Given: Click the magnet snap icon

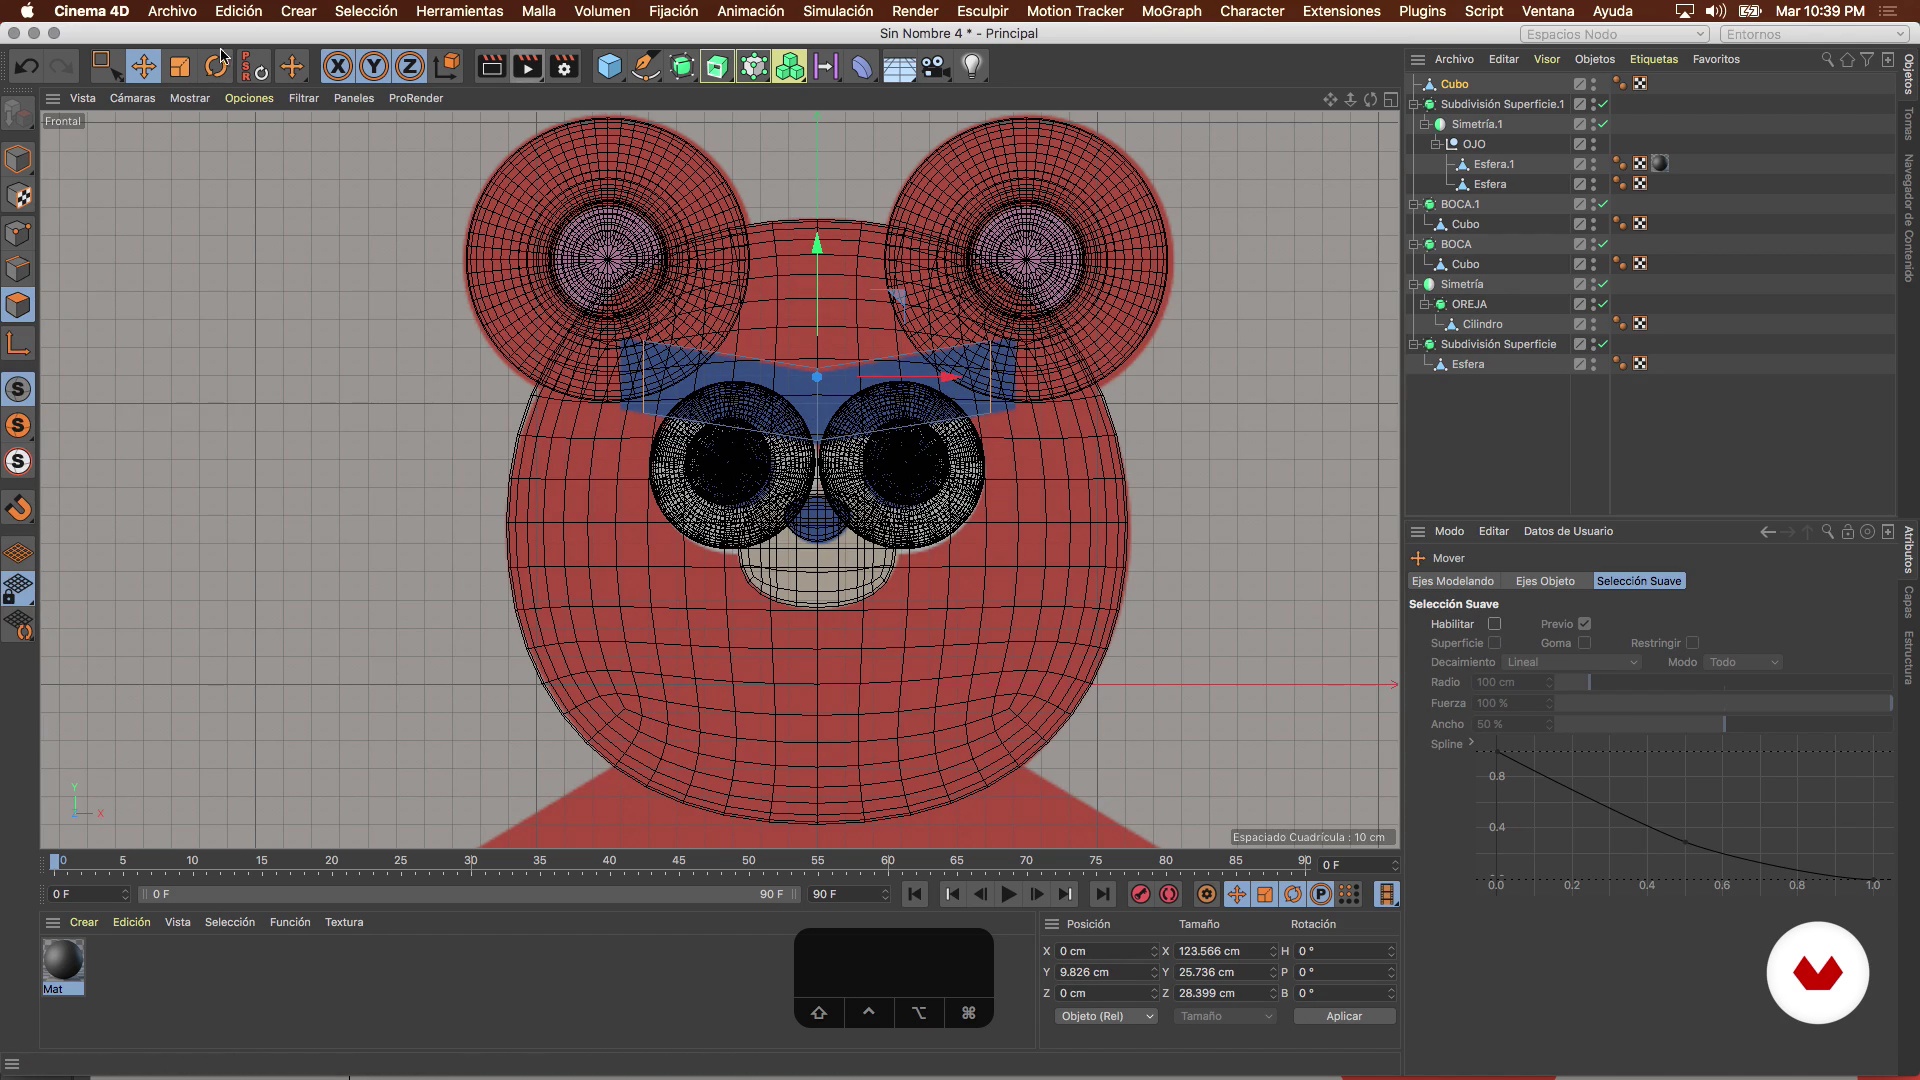Looking at the screenshot, I should 18,508.
